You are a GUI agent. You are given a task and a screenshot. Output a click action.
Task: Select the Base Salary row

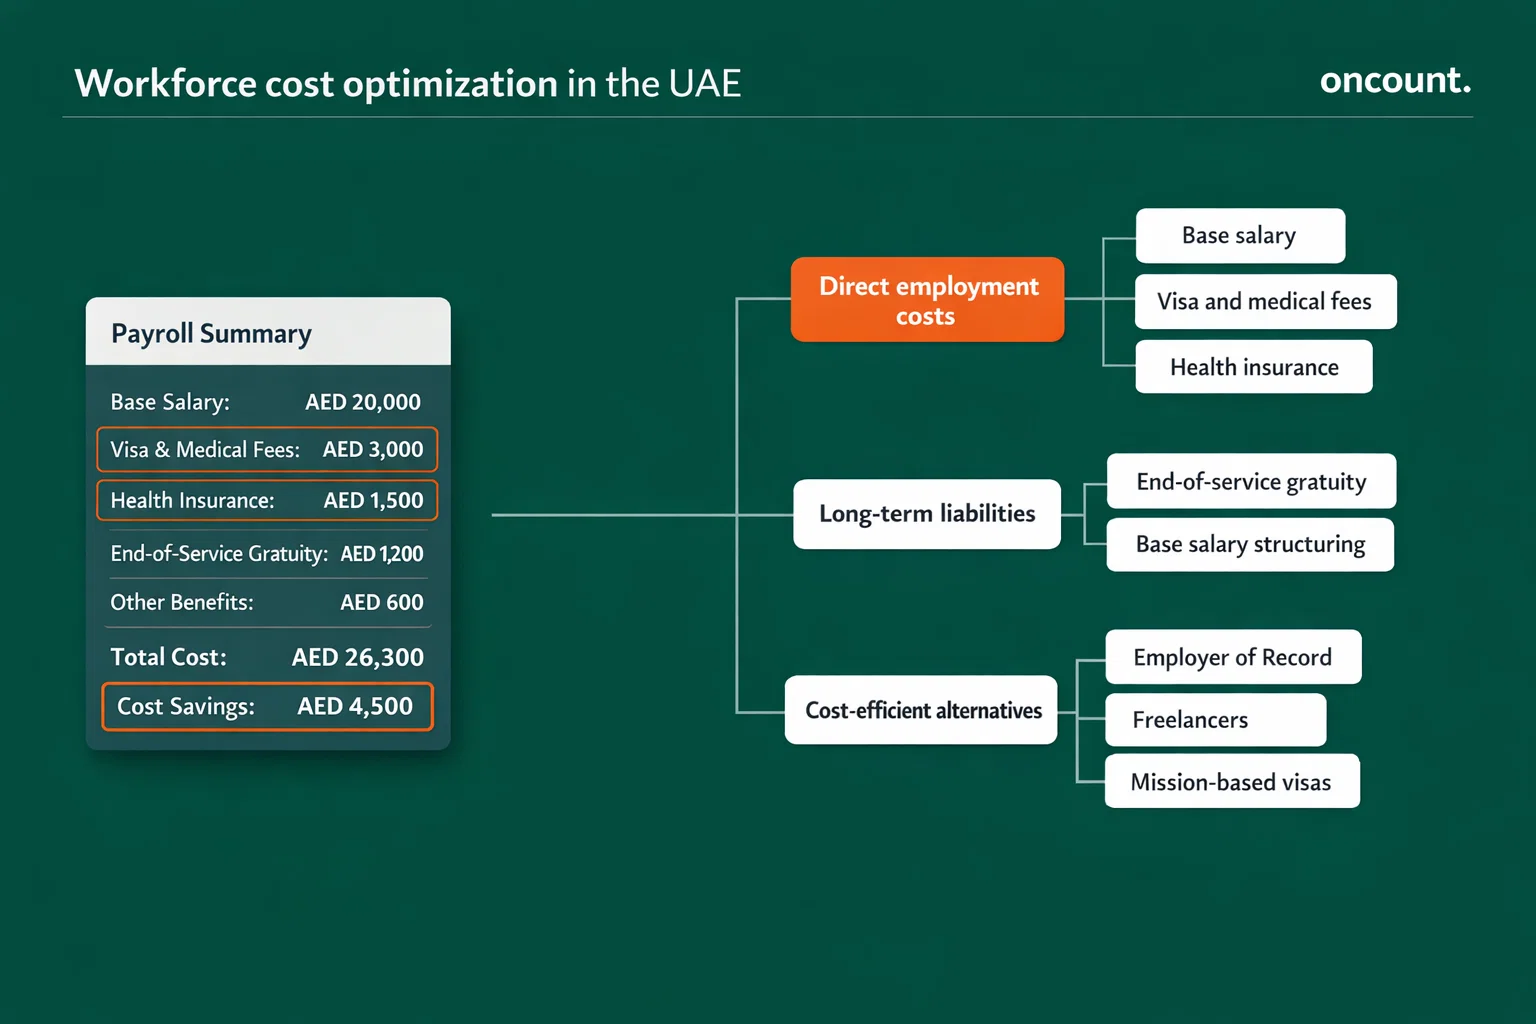264,401
